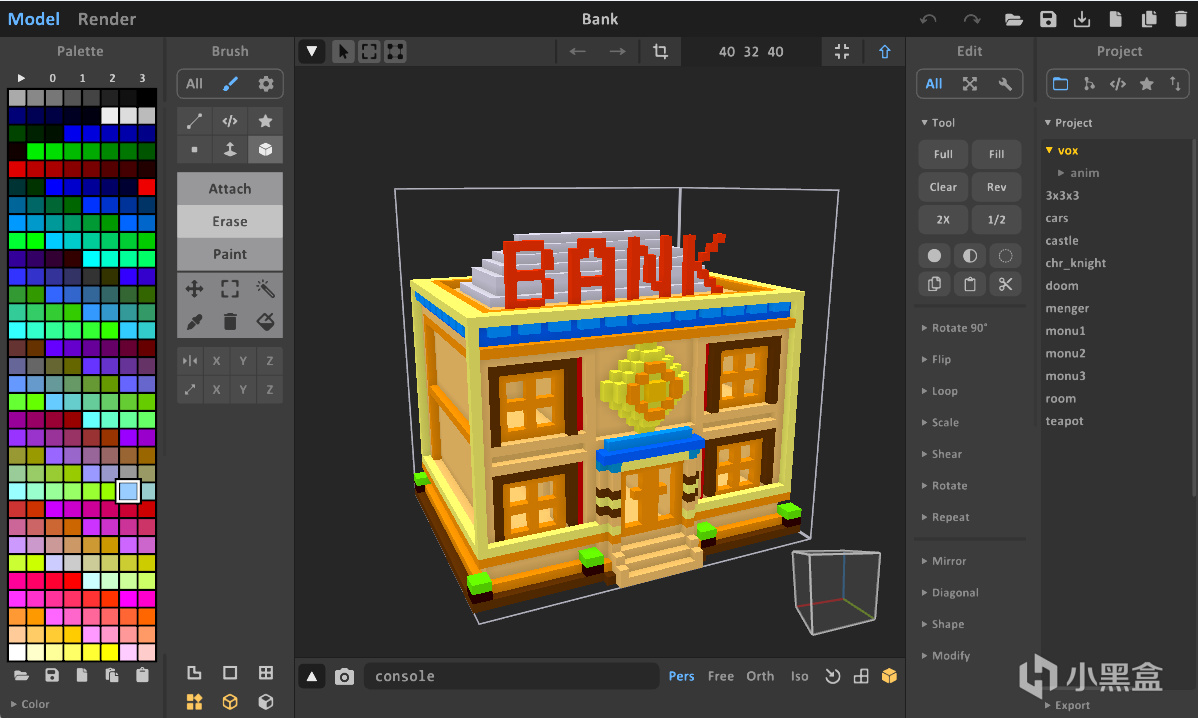The height and width of the screenshot is (718, 1198).
Task: Pick the bright red swatch in palette
Action: (x=147, y=187)
